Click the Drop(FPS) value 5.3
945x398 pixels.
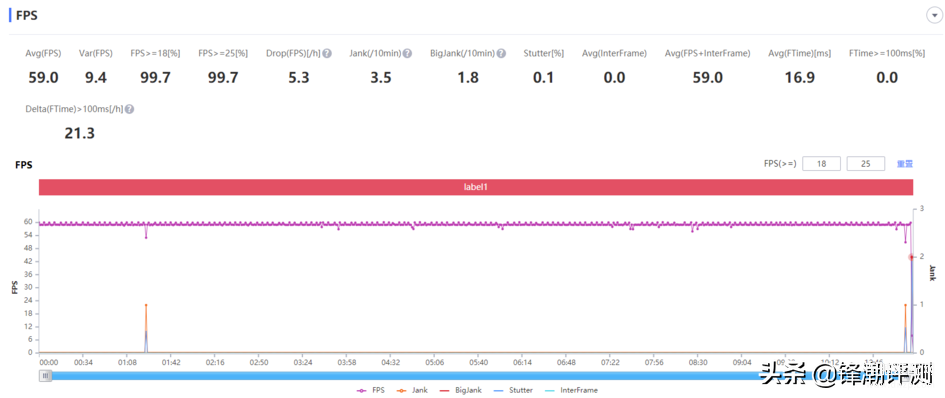point(298,77)
